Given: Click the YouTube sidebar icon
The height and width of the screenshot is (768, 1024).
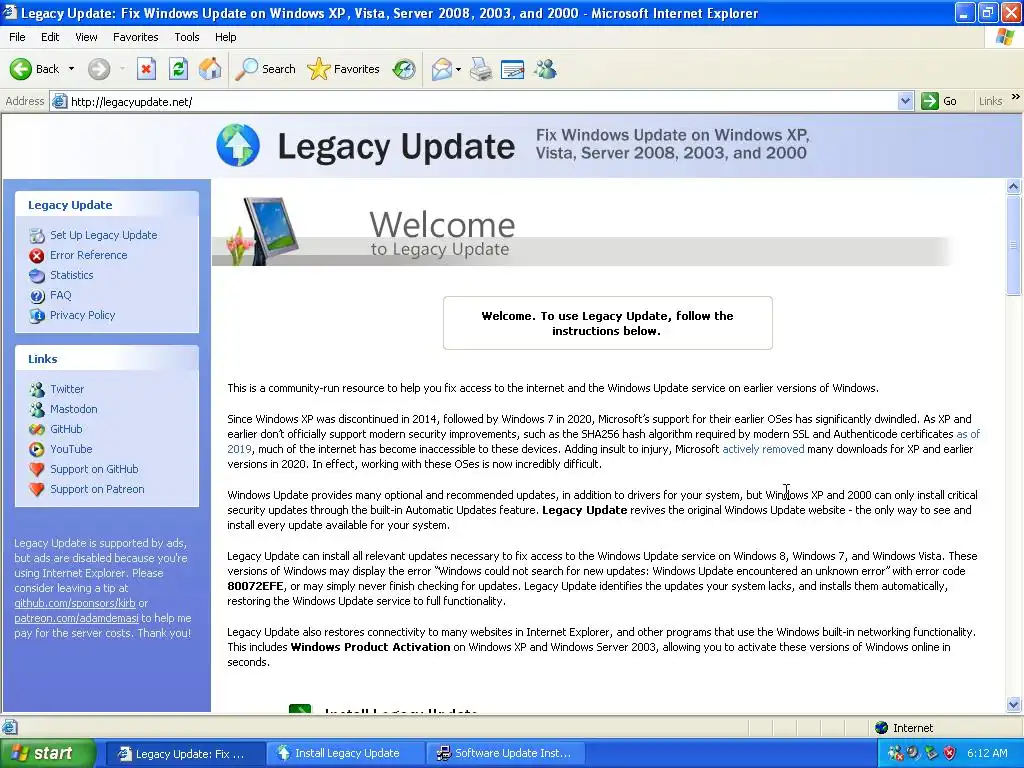Looking at the screenshot, I should (x=37, y=449).
